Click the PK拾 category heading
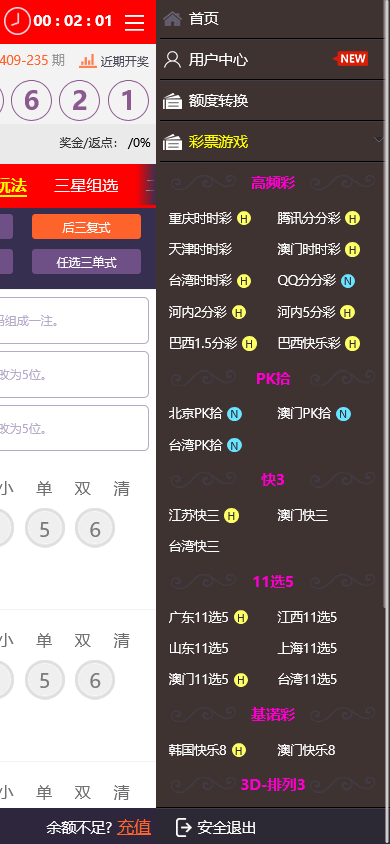This screenshot has width=390, height=844. click(x=273, y=379)
